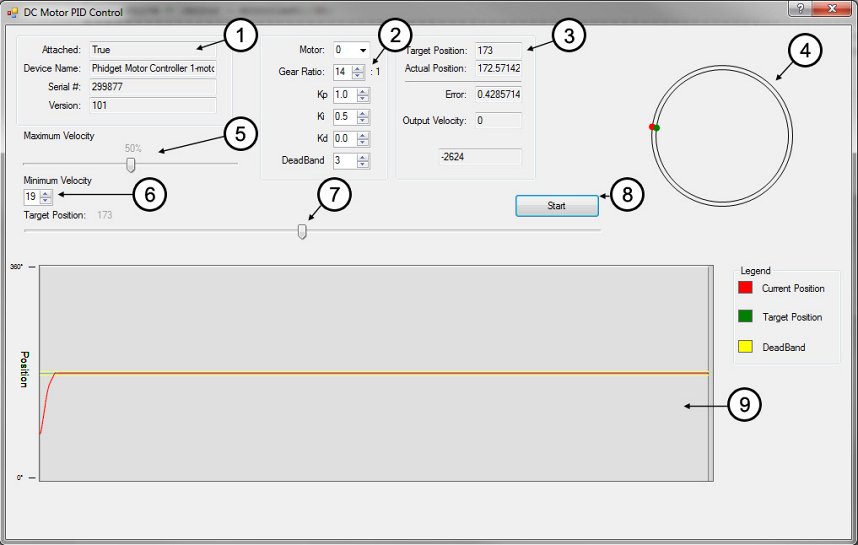Viewport: 858px width, 545px height.
Task: Increase the Minimum Velocity value
Action: tap(46, 193)
